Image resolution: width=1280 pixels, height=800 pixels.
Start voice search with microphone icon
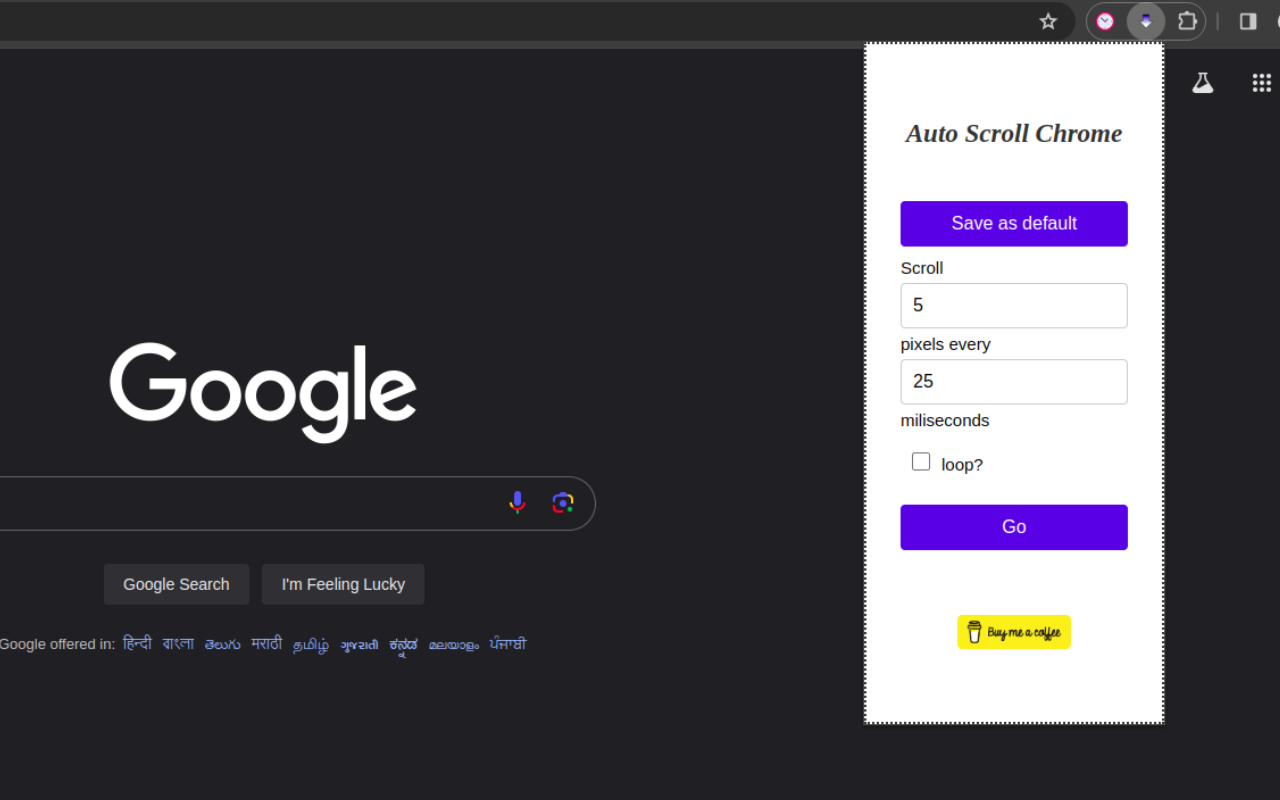pyautogui.click(x=517, y=503)
